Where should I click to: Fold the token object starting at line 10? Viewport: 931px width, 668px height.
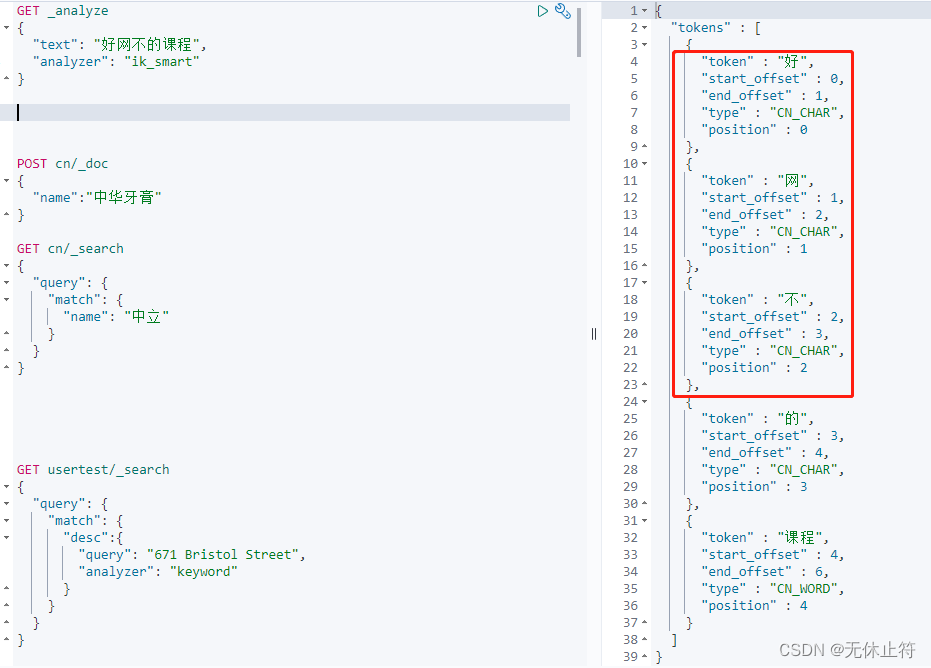pos(644,164)
